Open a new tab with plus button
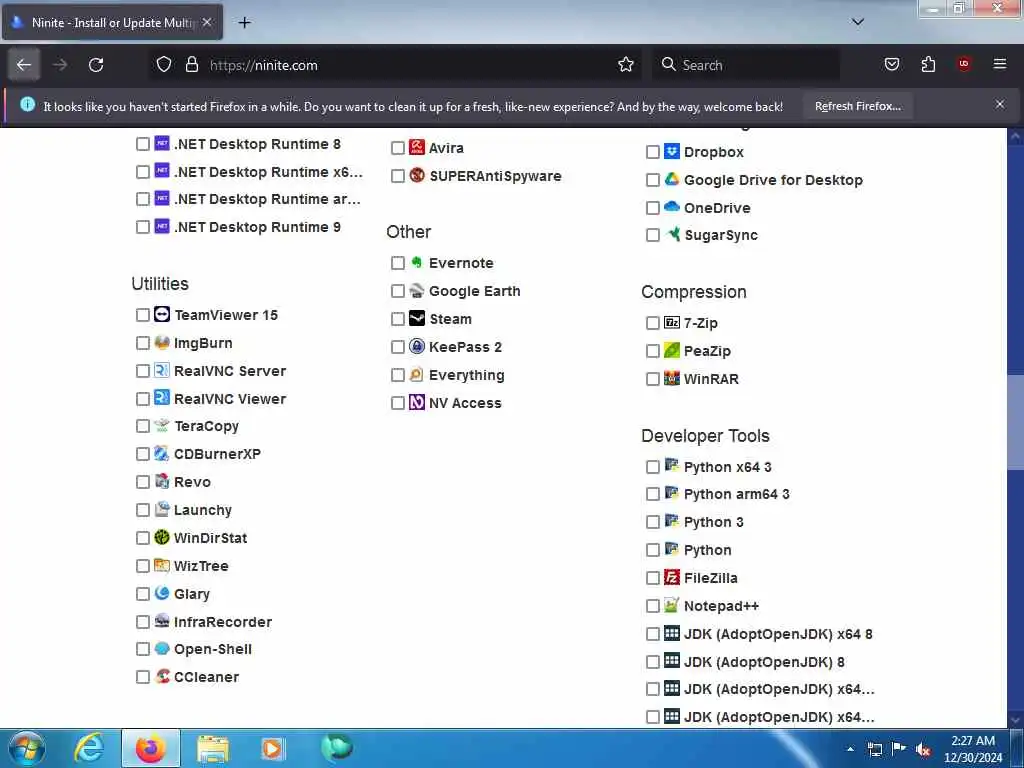 244,23
